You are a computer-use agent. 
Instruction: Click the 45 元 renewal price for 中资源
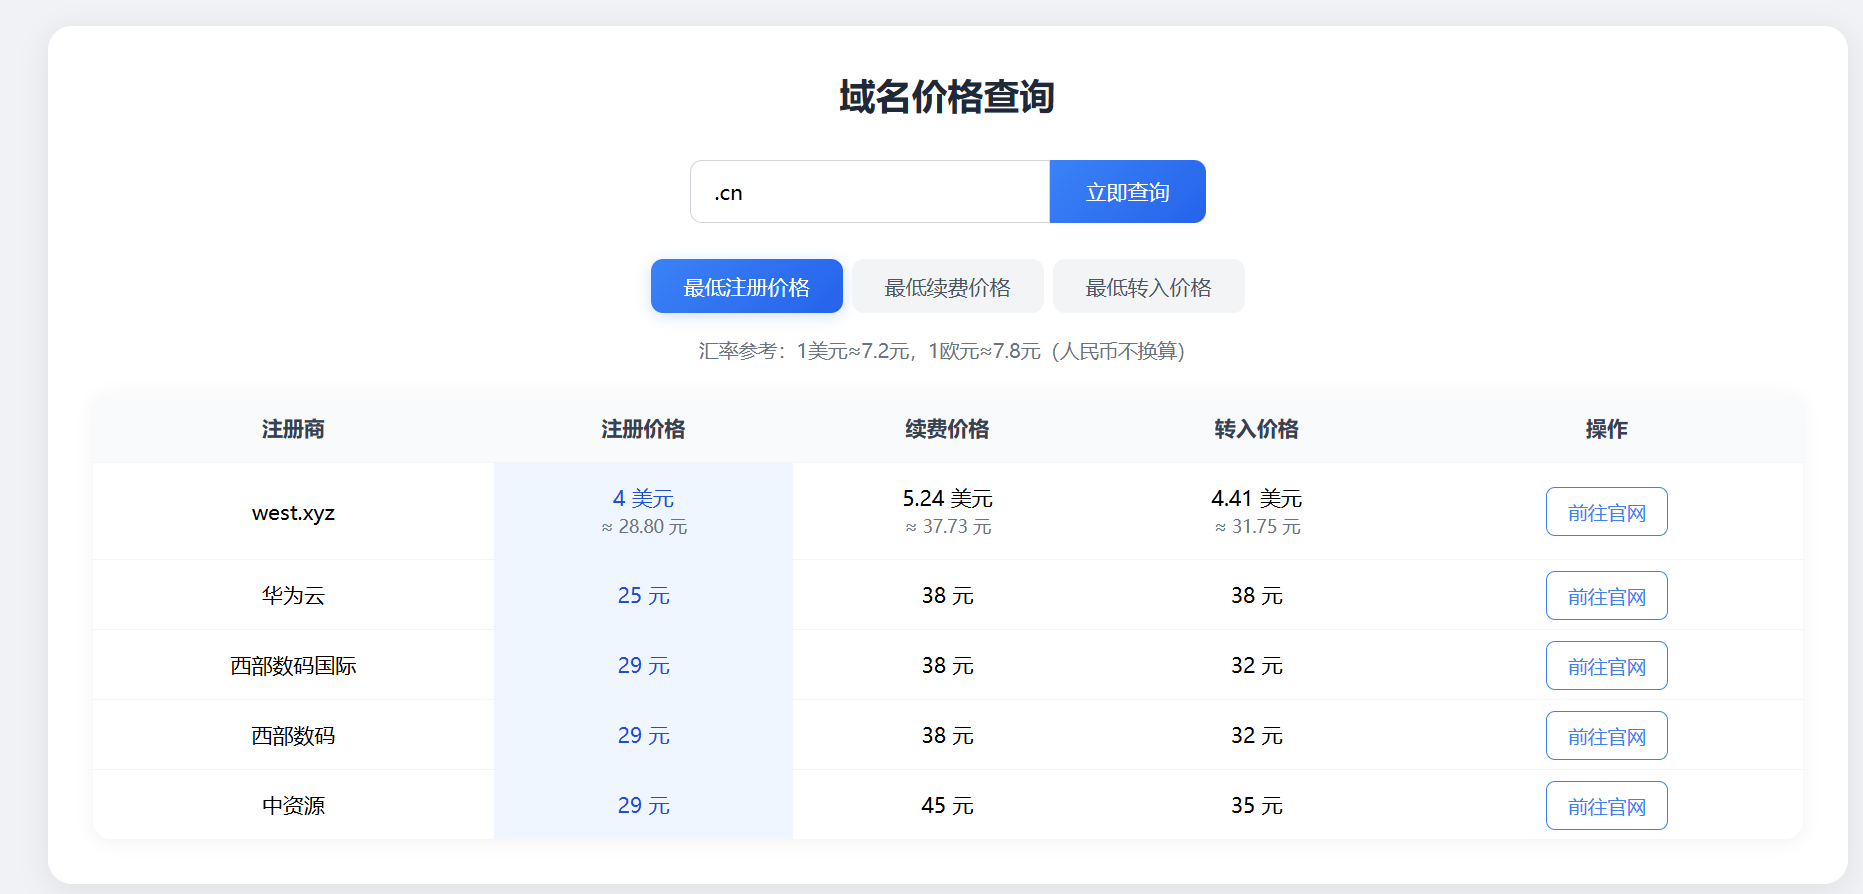(x=947, y=806)
